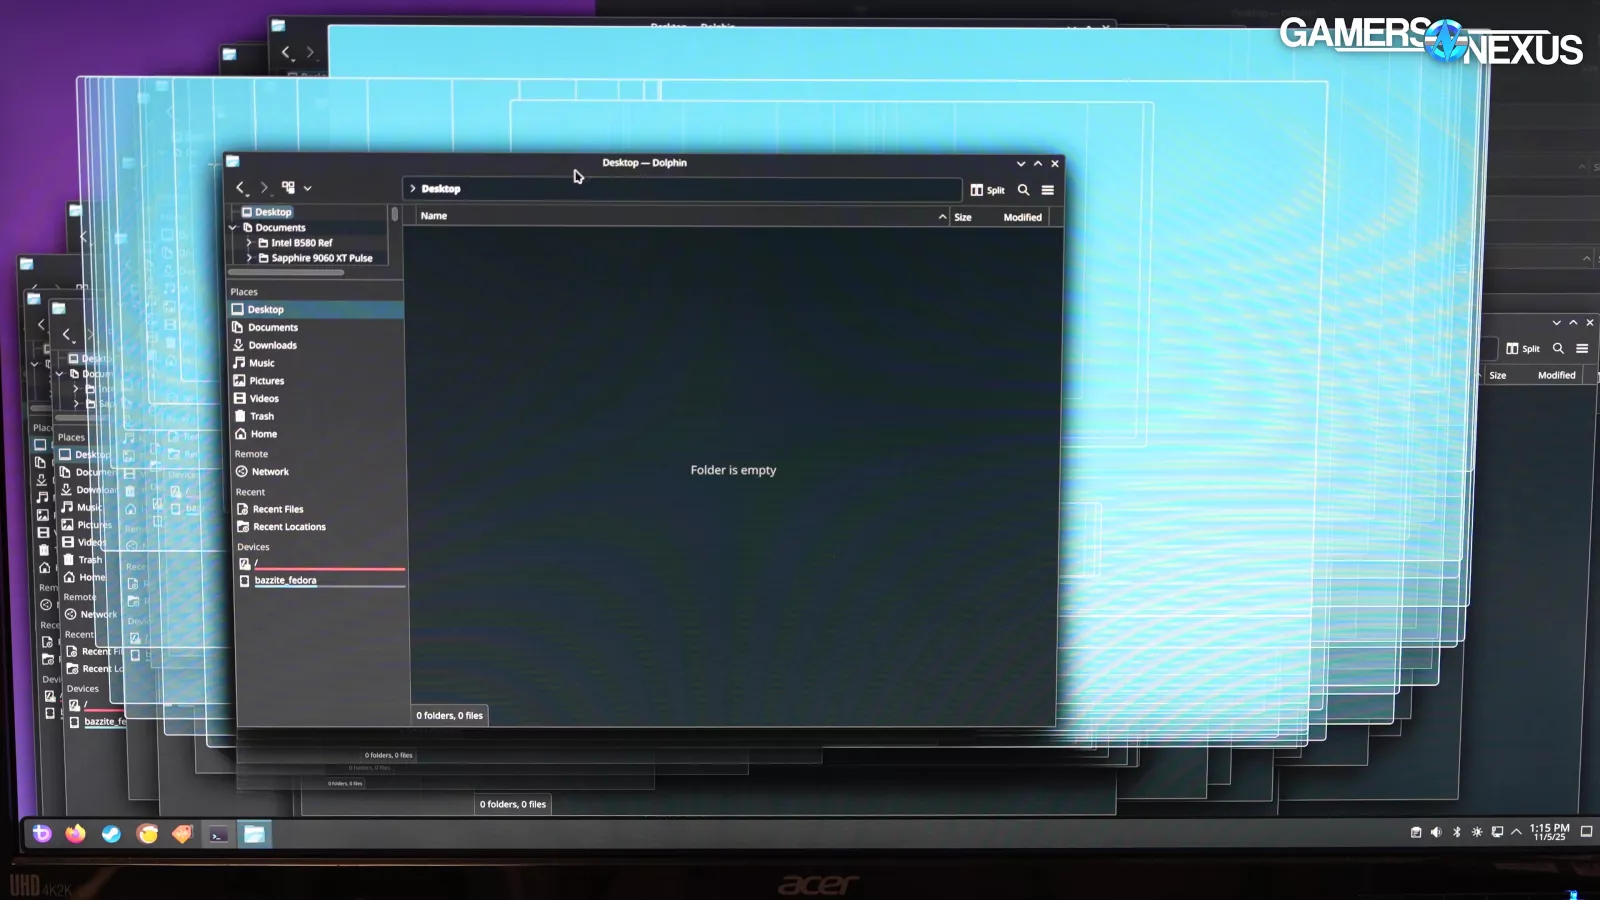The height and width of the screenshot is (900, 1600).
Task: Click the volume icon in system tray
Action: tap(1436, 832)
